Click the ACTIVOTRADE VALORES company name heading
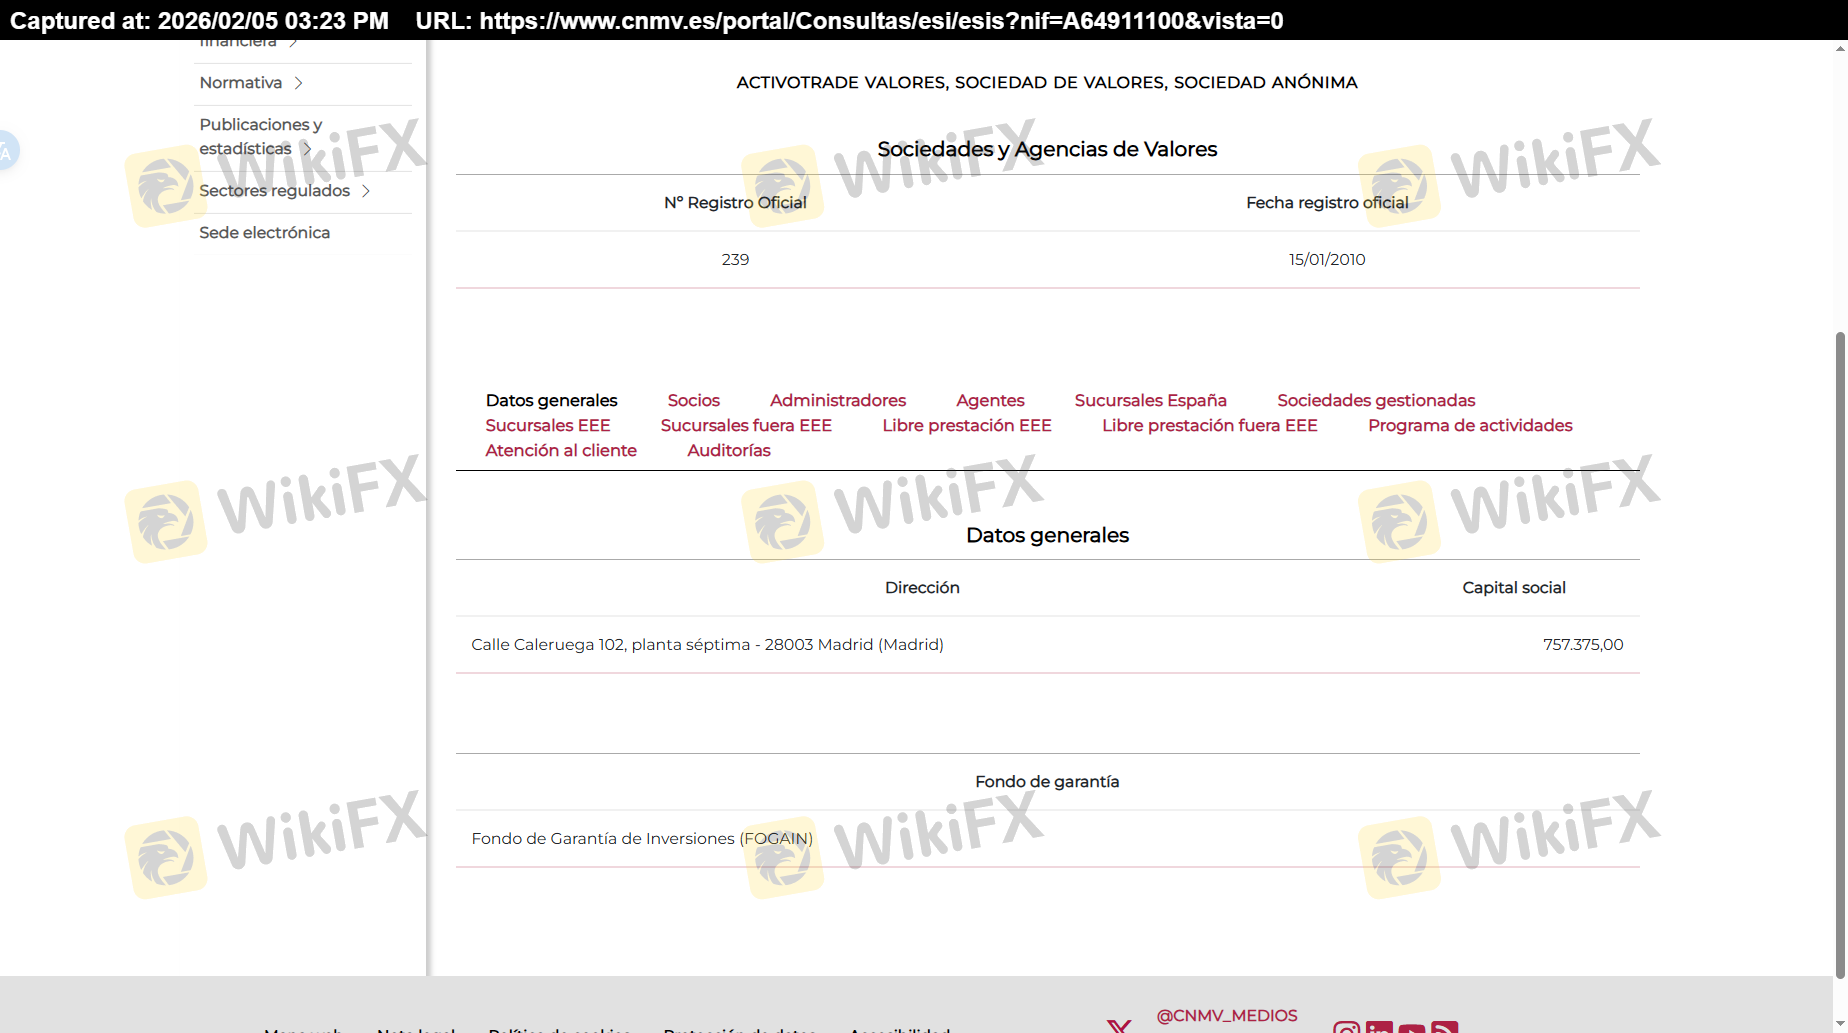The image size is (1848, 1033). (1047, 83)
